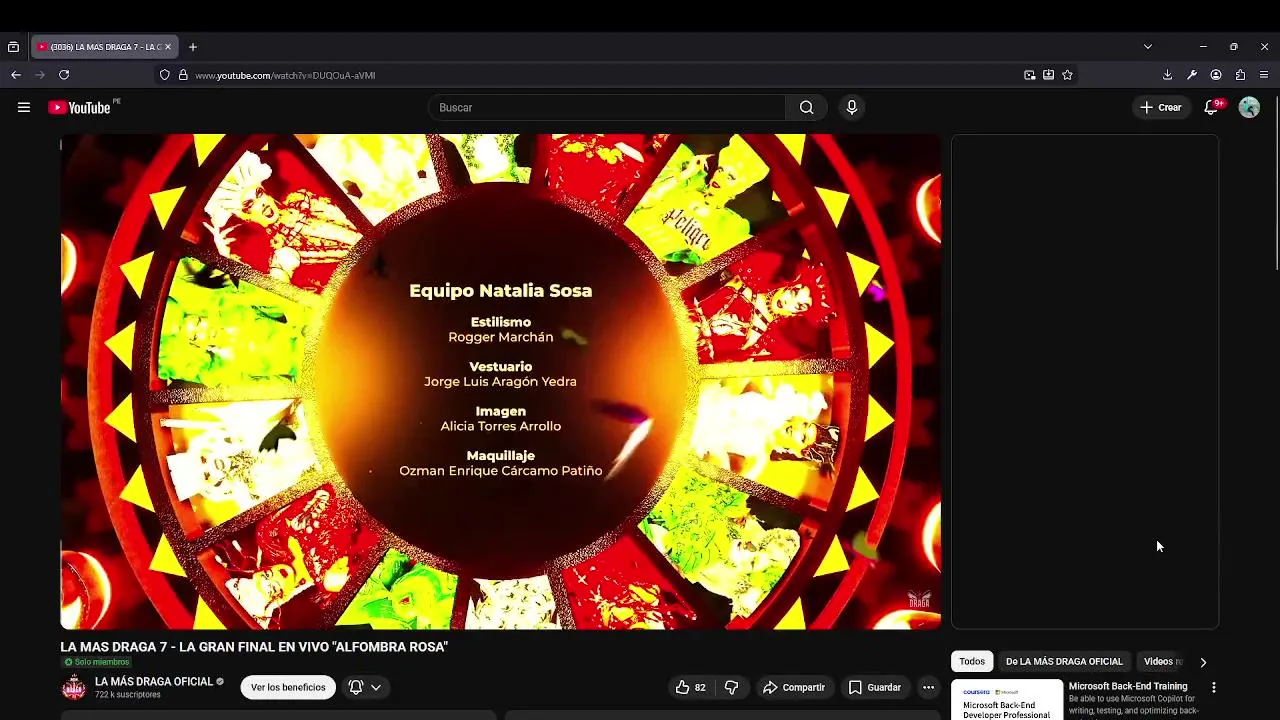Screen dimensions: 1280x720
Task: Click the Solo miembros badge
Action: (97, 662)
